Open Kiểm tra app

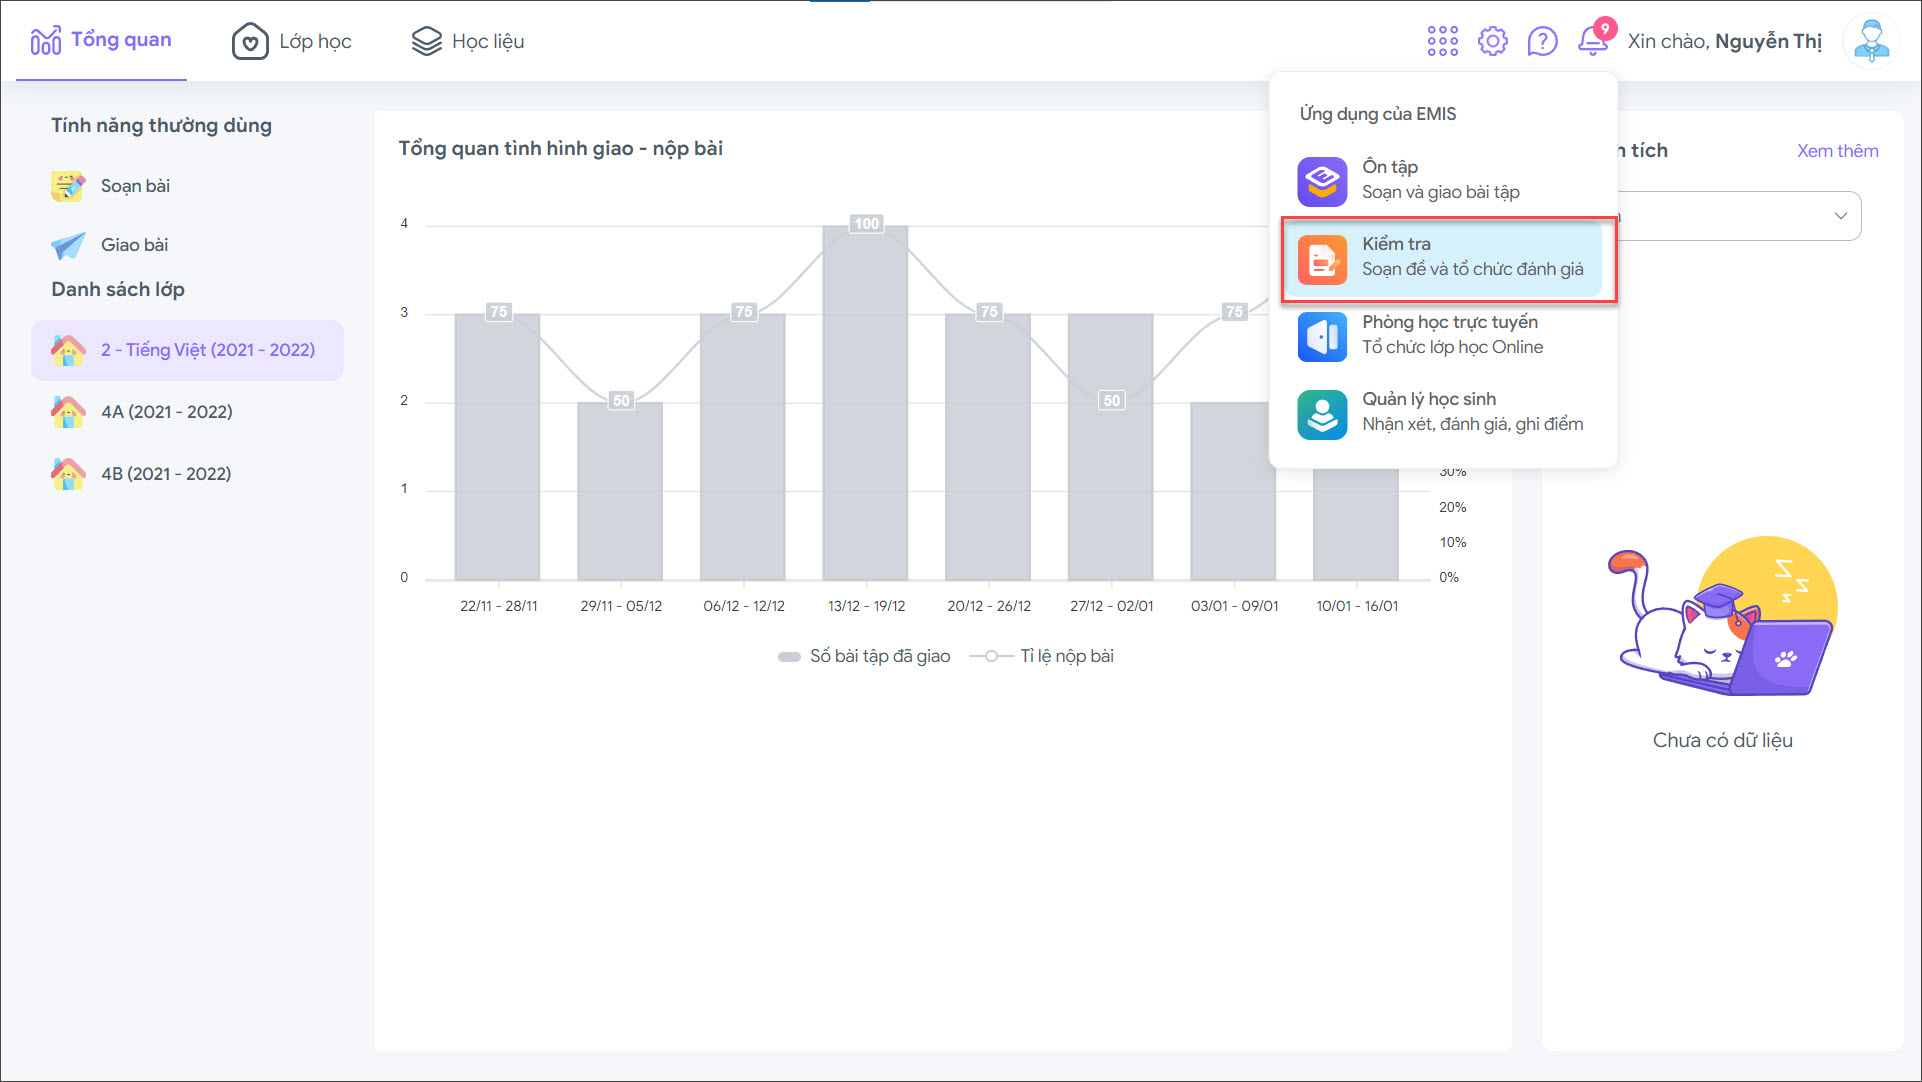click(1442, 257)
